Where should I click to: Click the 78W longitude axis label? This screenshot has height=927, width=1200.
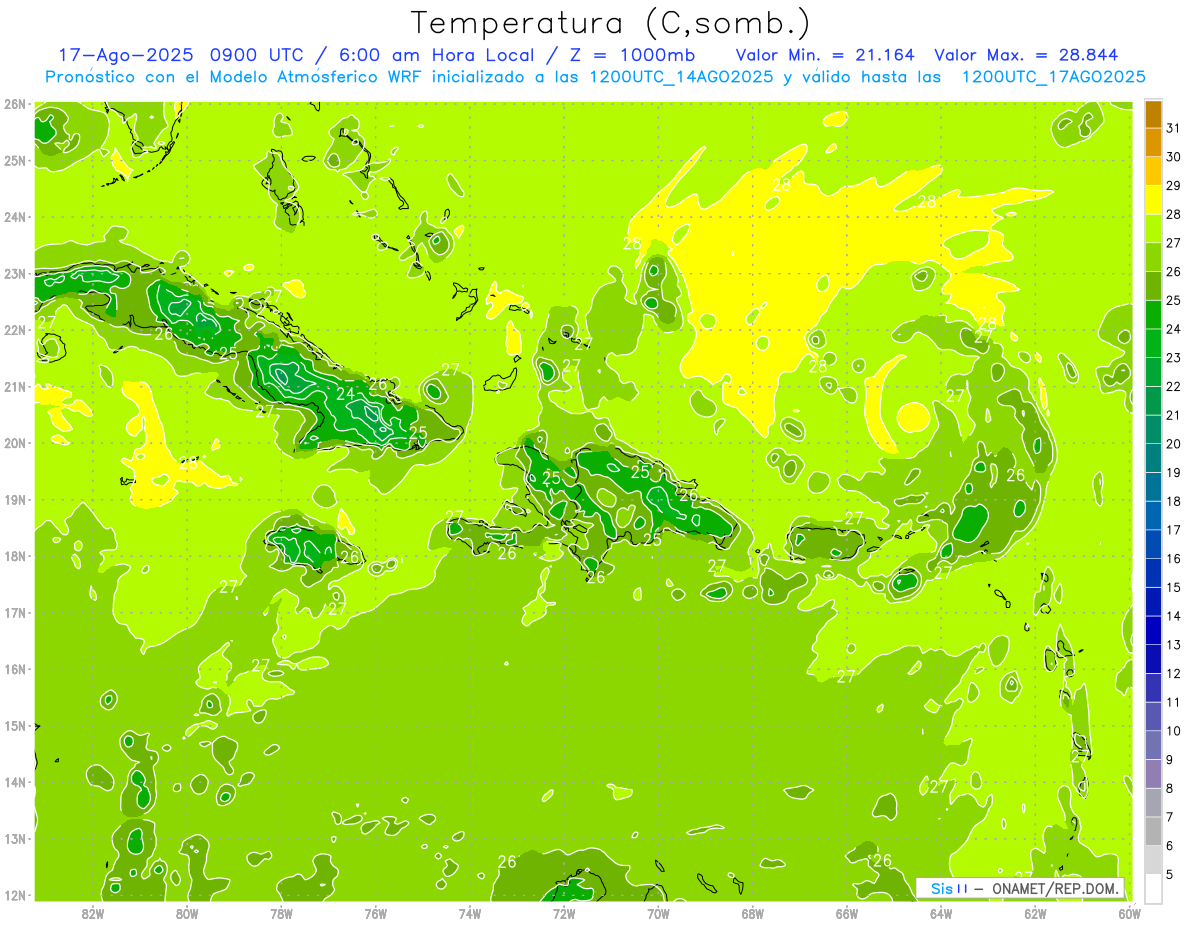click(281, 913)
